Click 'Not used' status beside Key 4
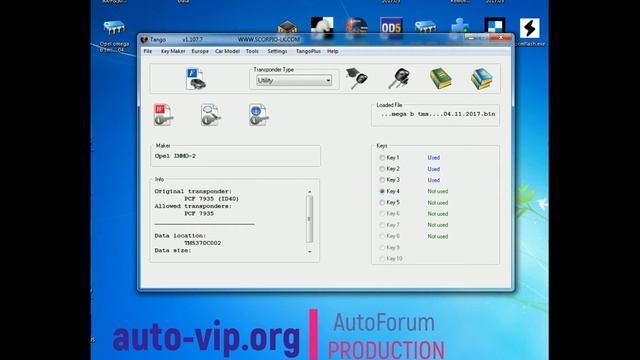 438,191
